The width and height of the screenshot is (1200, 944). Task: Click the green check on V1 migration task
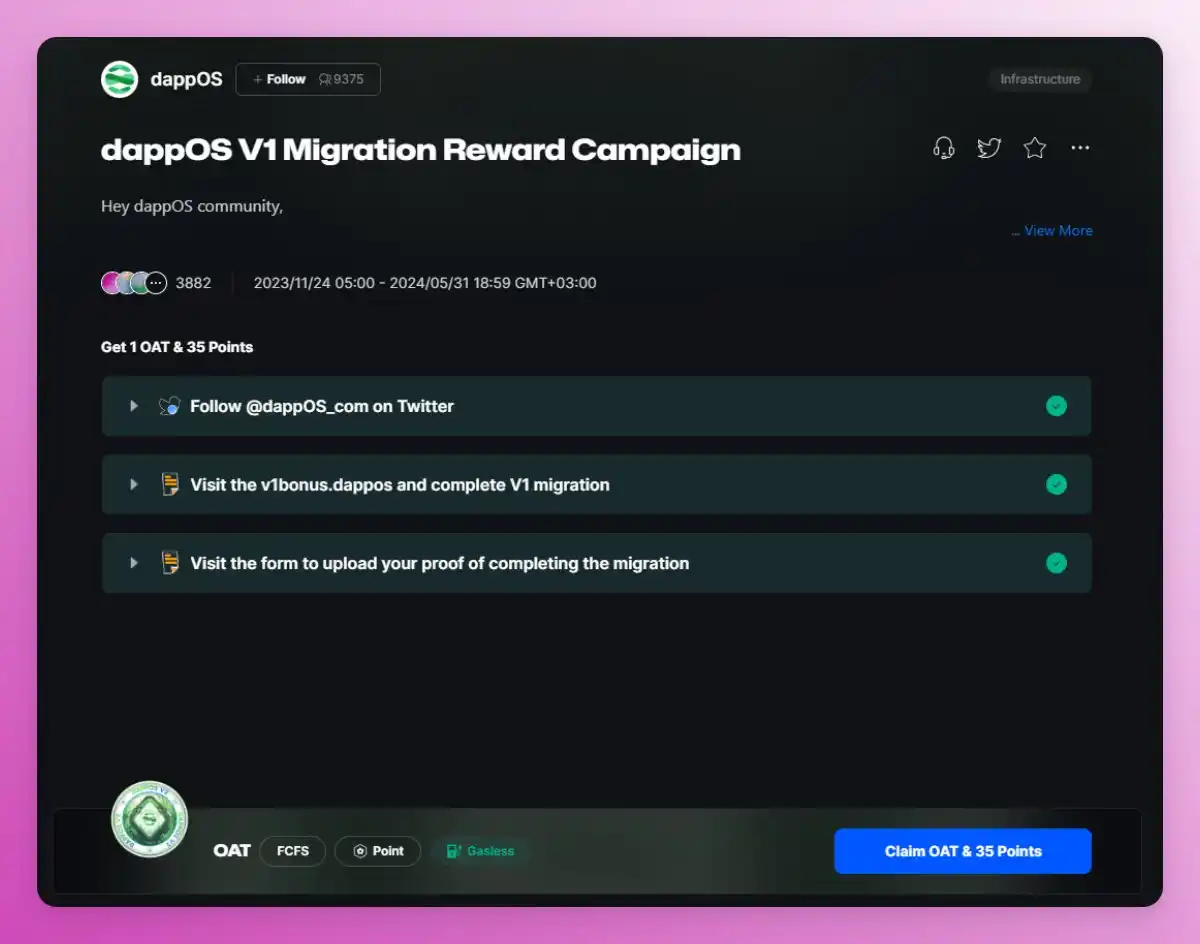(x=1056, y=485)
